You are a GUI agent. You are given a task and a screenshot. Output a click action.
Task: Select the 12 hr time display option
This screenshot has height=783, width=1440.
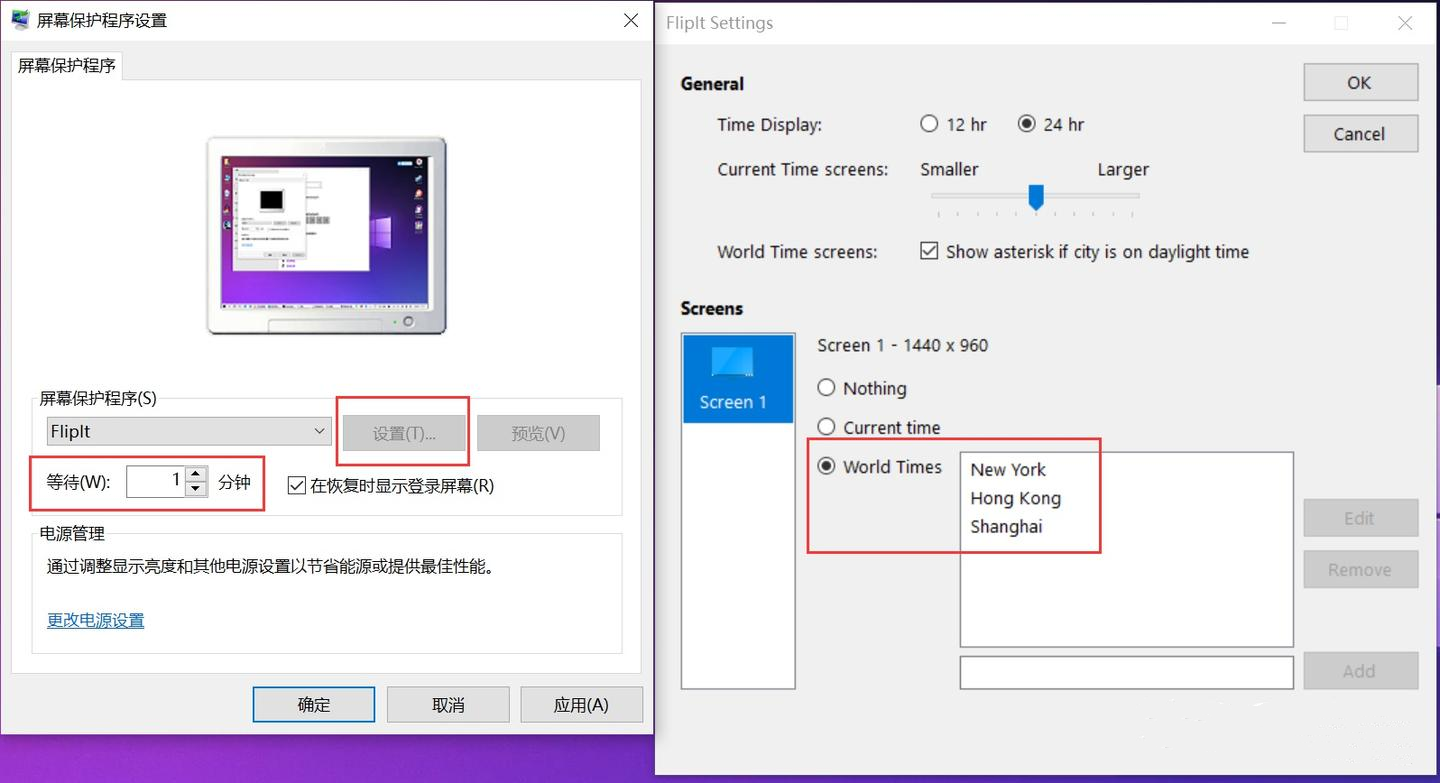pyautogui.click(x=929, y=124)
